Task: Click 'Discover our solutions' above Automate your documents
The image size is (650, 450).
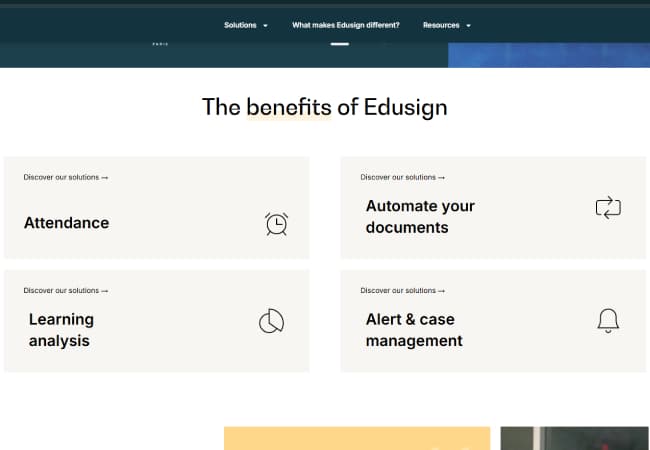Action: (x=402, y=177)
